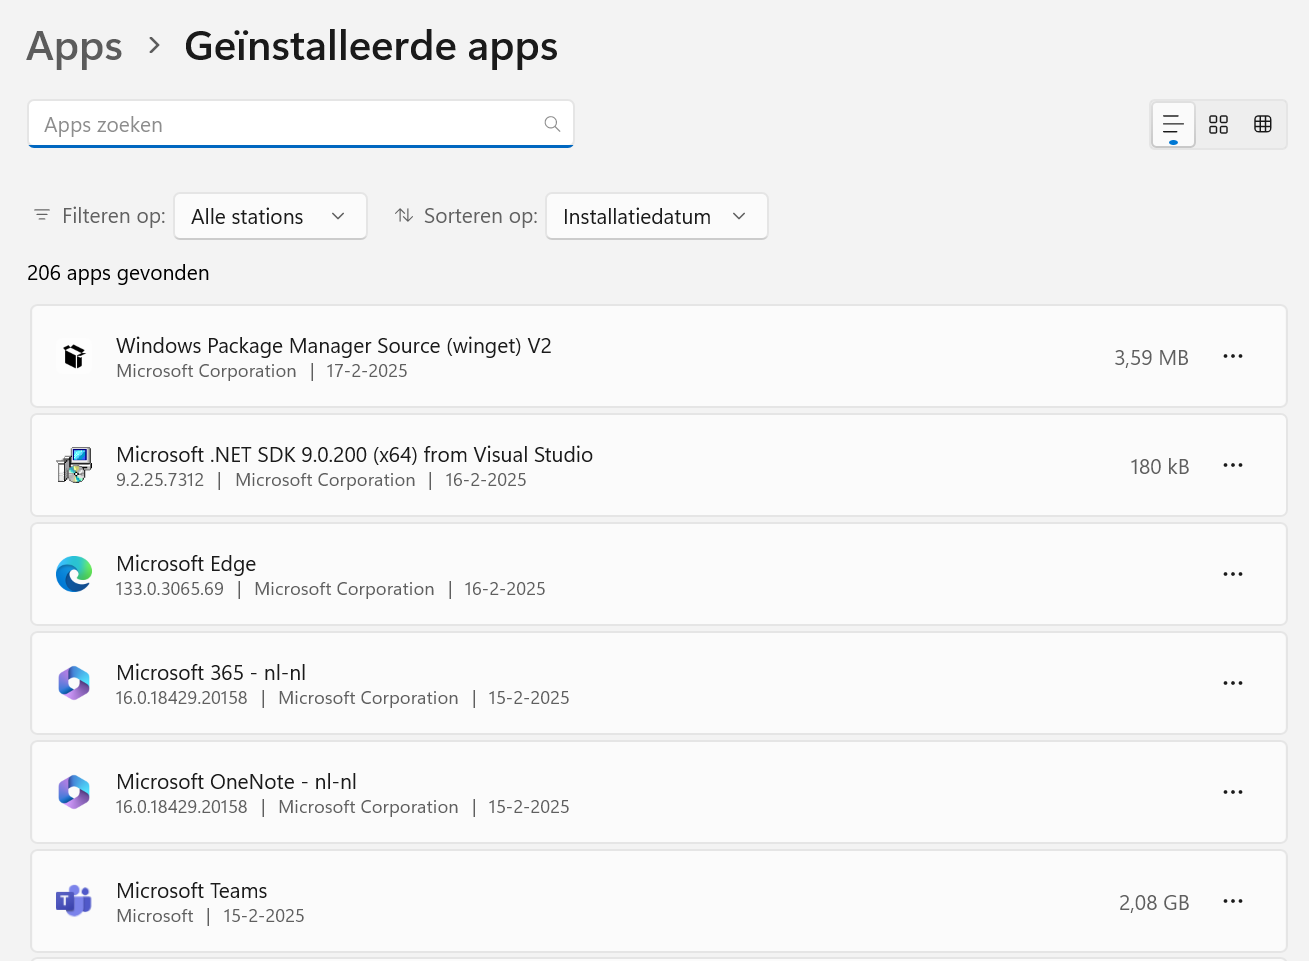The image size is (1309, 961).
Task: Open the Installatiedatum sort dropdown
Action: [x=657, y=216]
